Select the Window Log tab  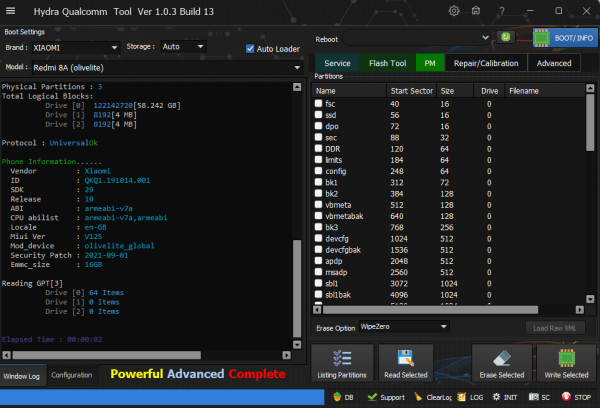pos(22,376)
